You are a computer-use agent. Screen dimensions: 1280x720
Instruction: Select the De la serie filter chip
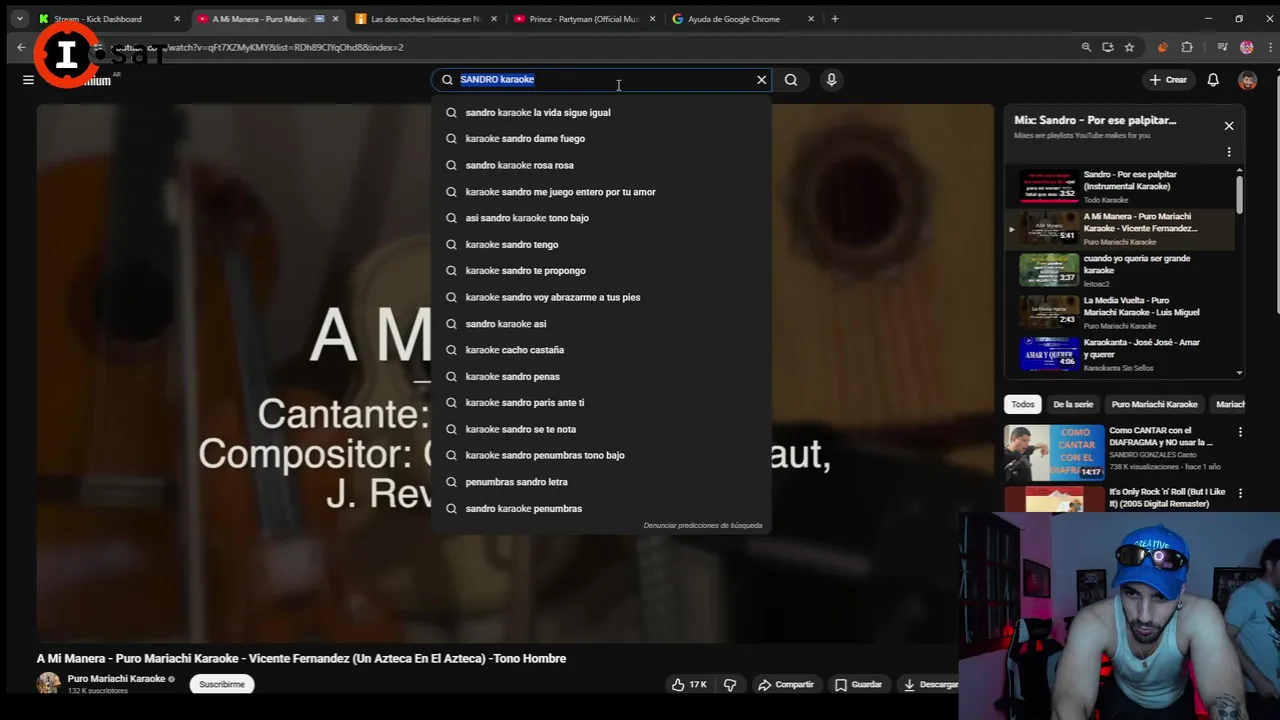pyautogui.click(x=1073, y=404)
